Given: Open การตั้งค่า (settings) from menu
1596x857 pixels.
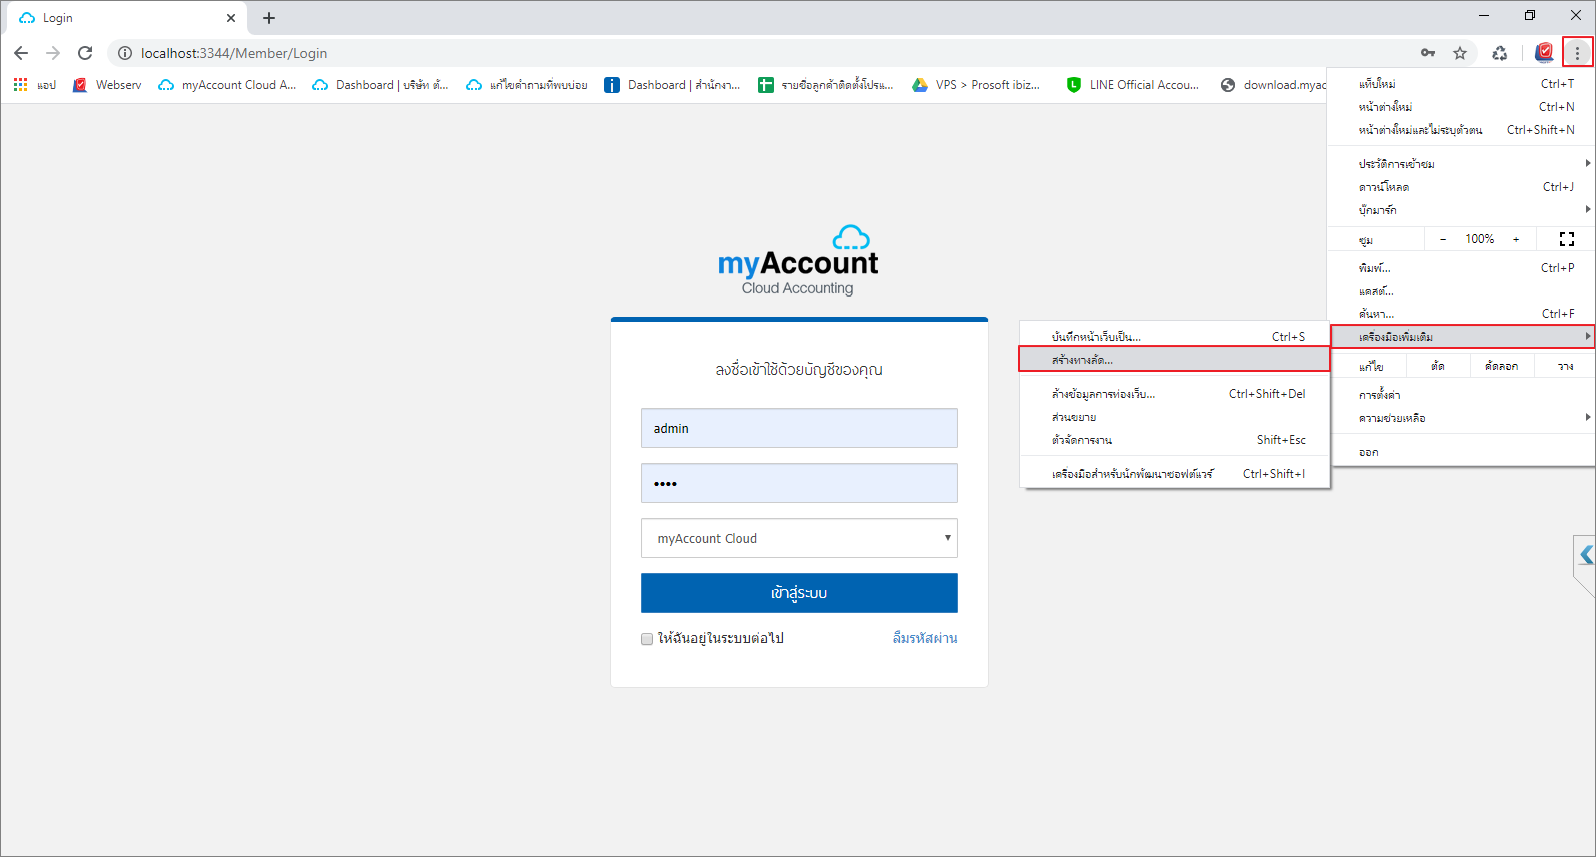Looking at the screenshot, I should click(1462, 395).
